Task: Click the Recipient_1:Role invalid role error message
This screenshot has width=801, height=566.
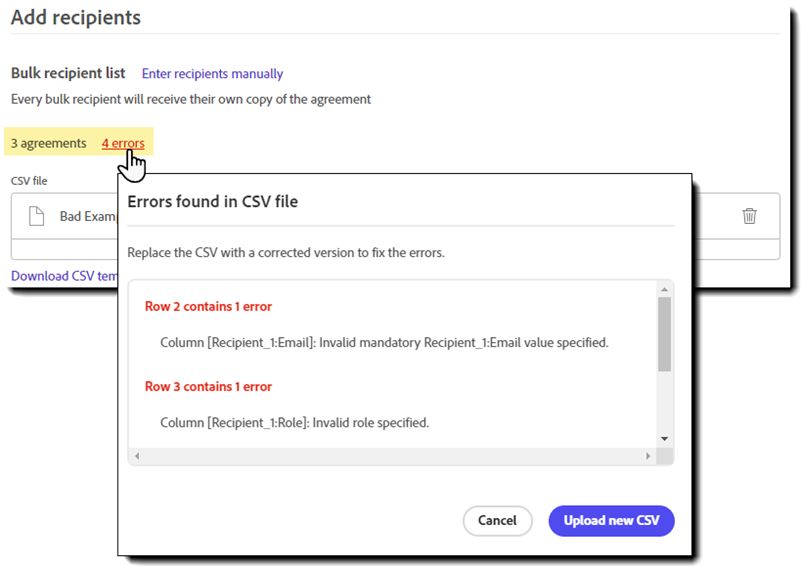Action: pos(294,423)
